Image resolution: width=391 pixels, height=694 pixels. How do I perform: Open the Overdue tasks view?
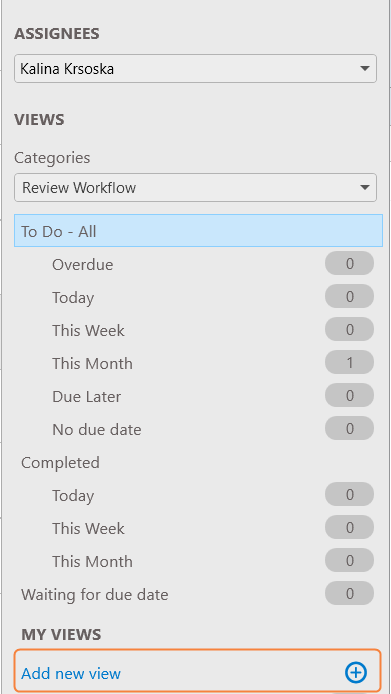[x=82, y=265]
